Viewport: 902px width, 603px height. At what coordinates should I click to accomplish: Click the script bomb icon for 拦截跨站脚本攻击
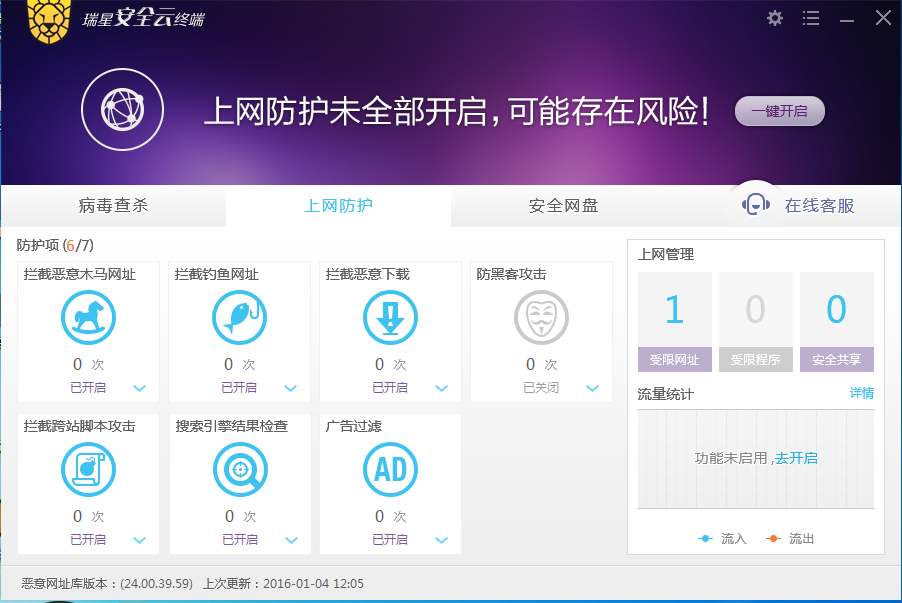point(89,470)
